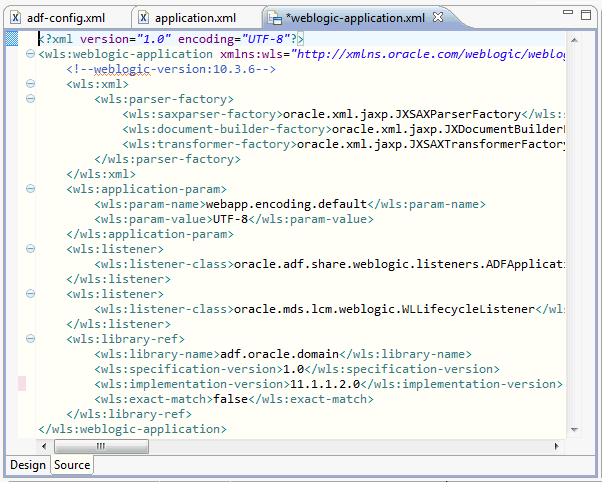Click the blue marker at the gutter top

pos(12,39)
